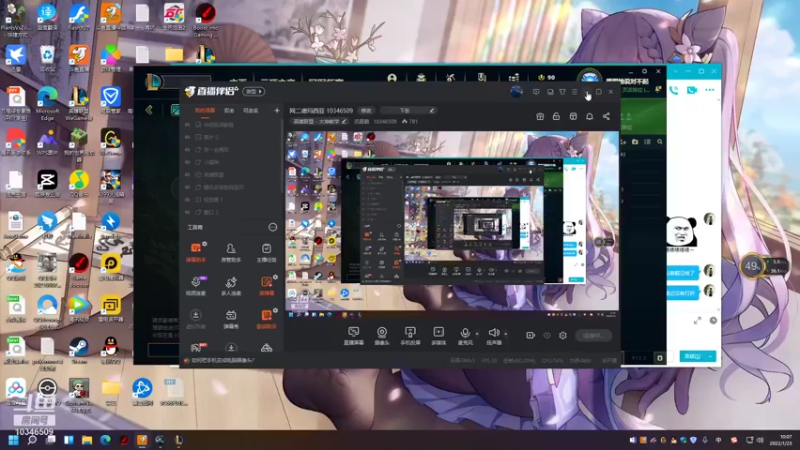
Task: Open the QQ chat three-dots more menu
Action: tap(710, 90)
